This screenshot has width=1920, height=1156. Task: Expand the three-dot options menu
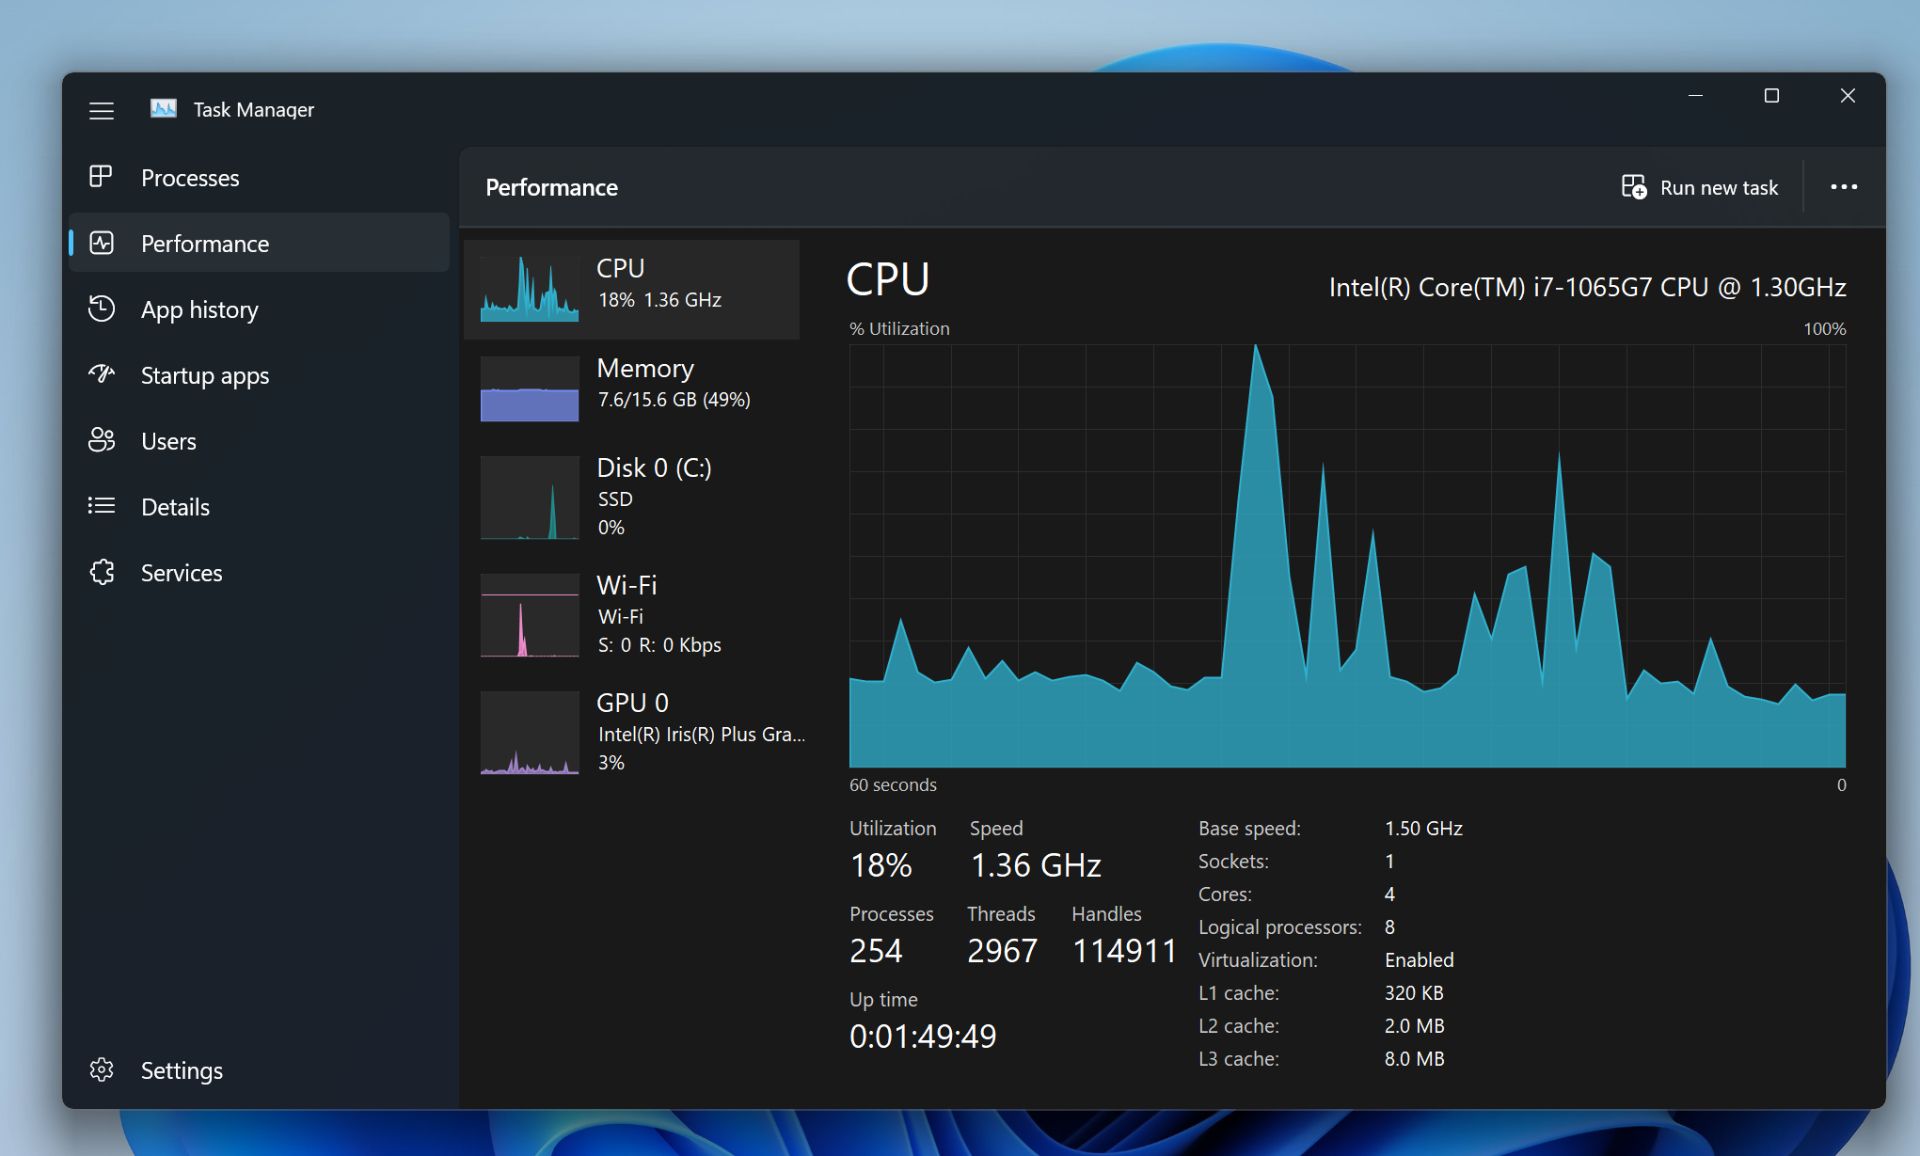1845,186
